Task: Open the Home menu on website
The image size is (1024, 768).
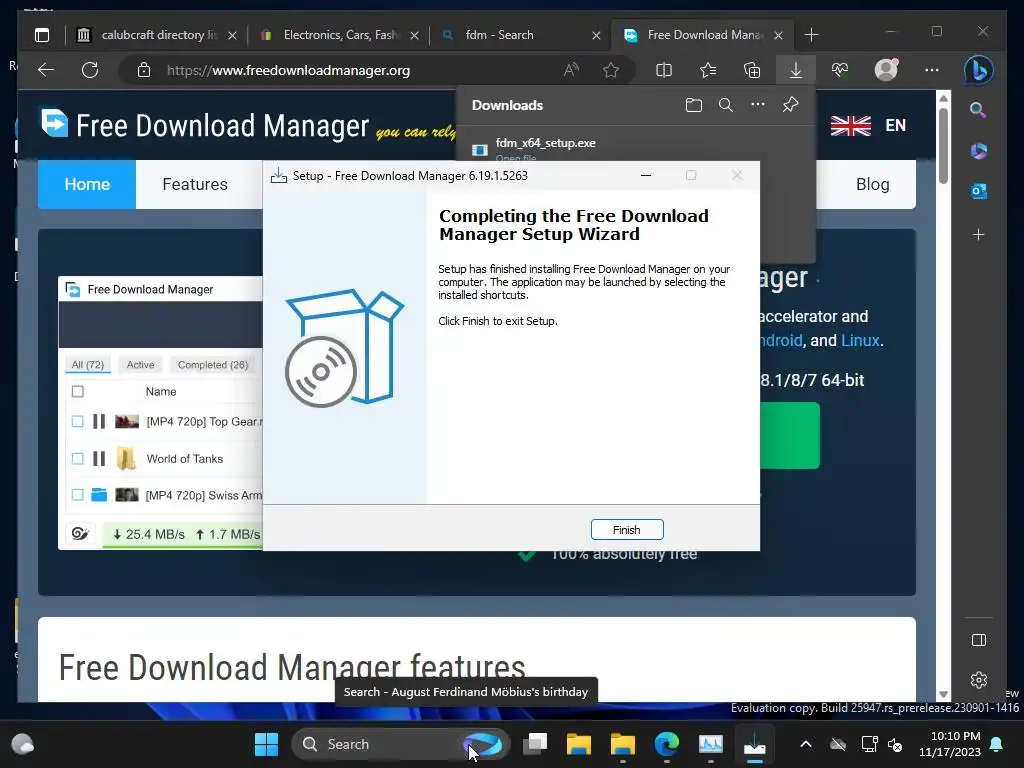Action: click(87, 184)
